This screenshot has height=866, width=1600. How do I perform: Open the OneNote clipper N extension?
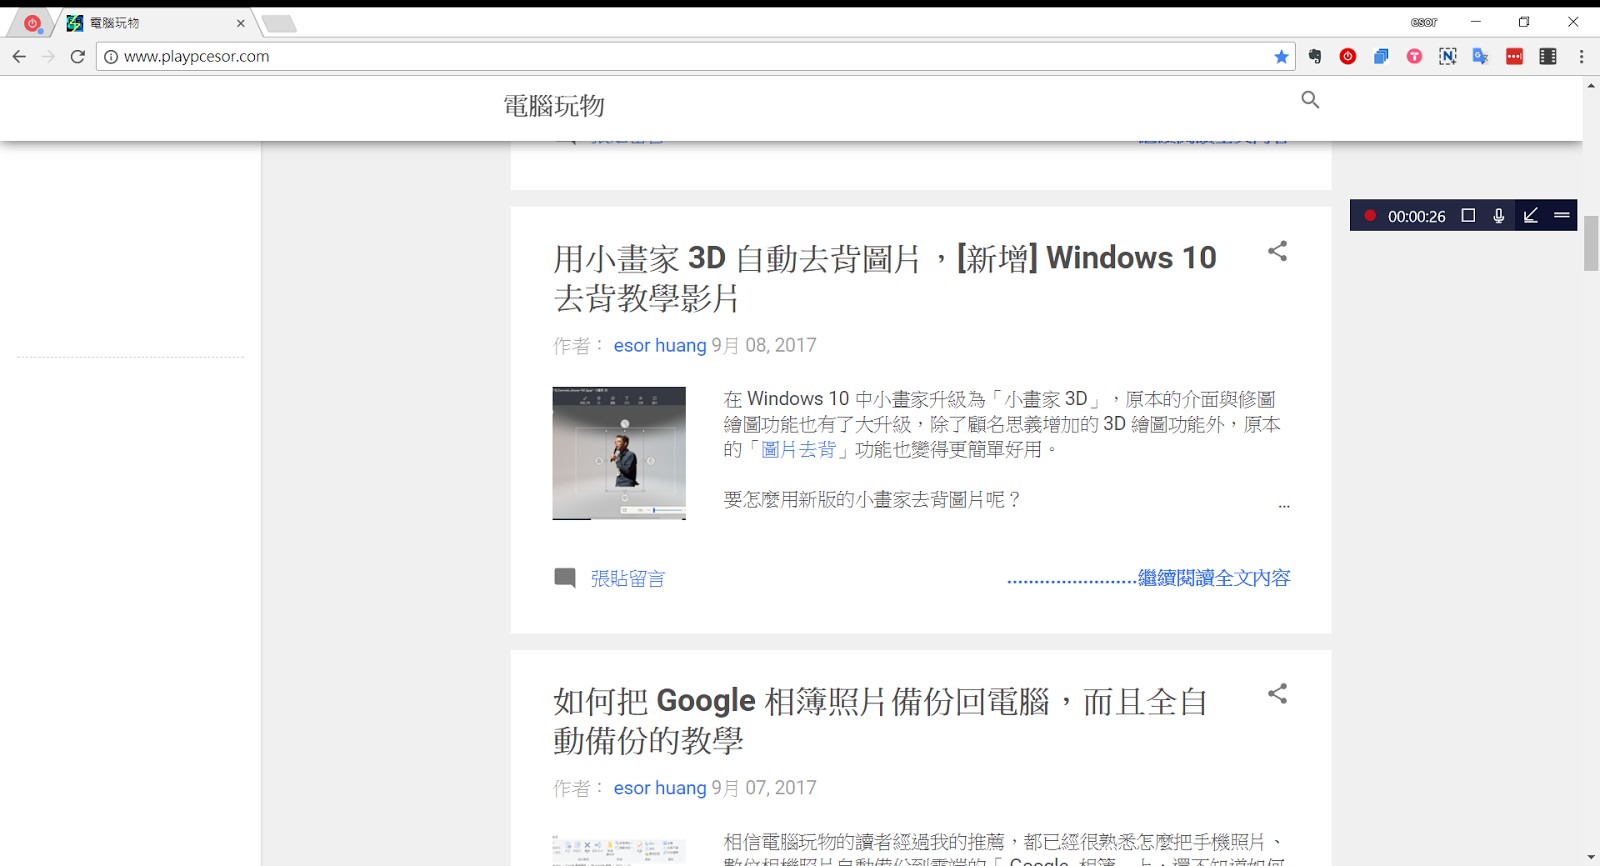tap(1448, 57)
